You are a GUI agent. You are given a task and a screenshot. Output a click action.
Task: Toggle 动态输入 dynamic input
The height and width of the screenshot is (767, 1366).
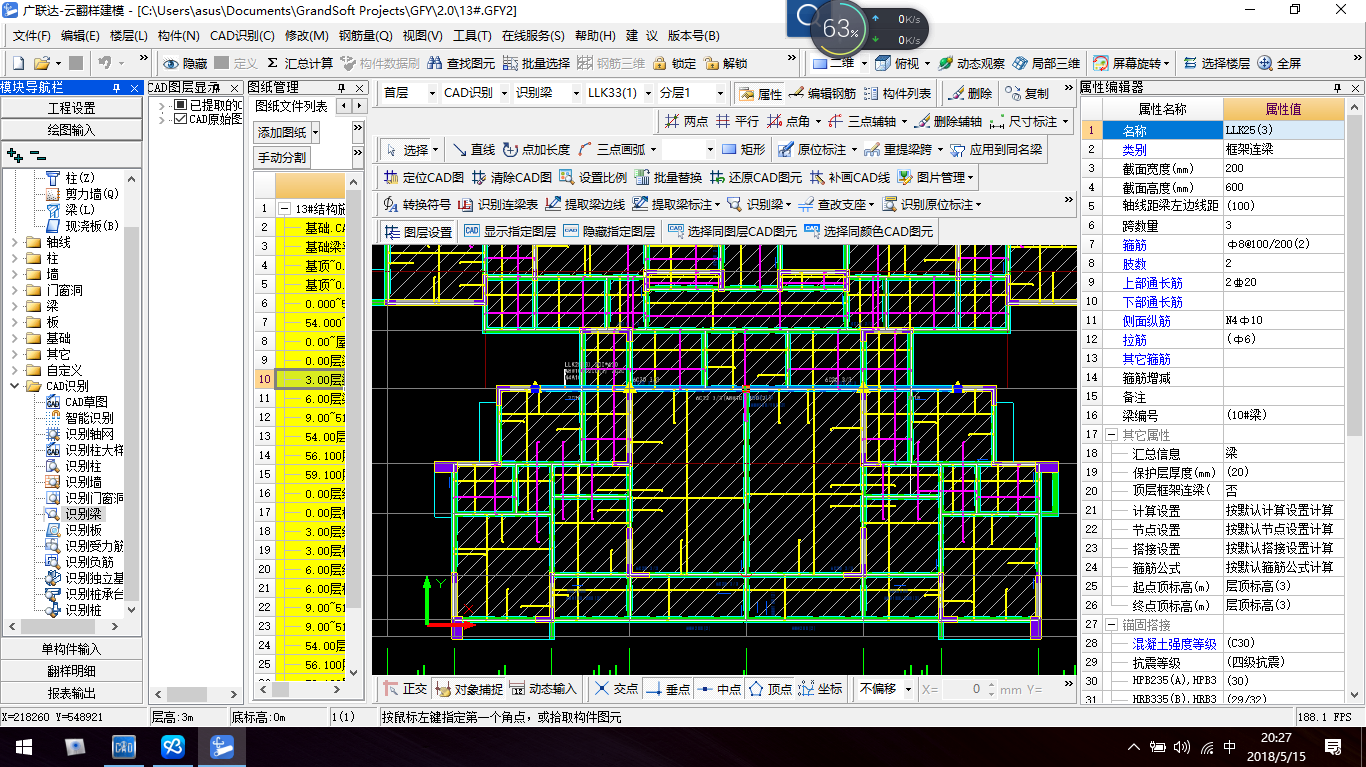(x=543, y=689)
